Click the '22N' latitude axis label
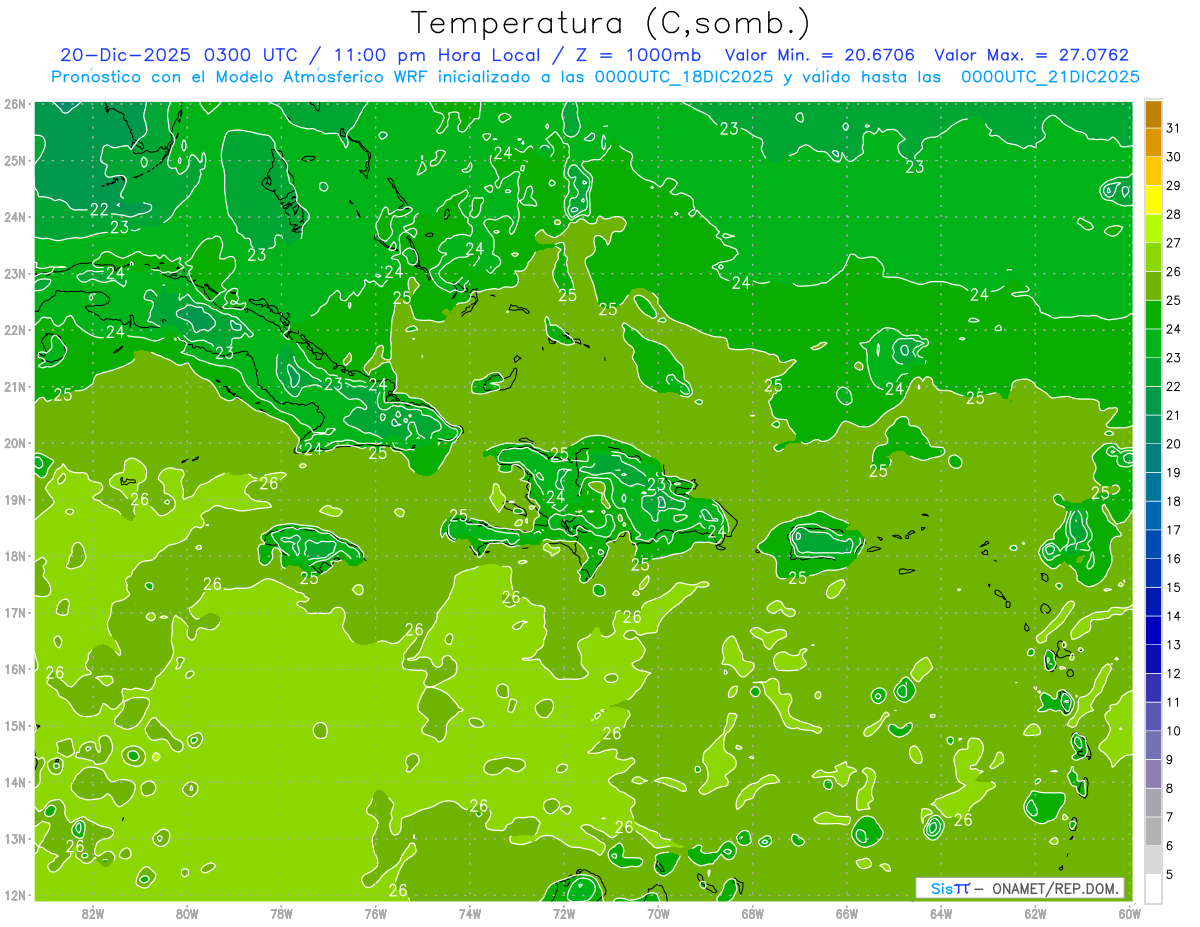The height and width of the screenshot is (927, 1200). [15, 330]
